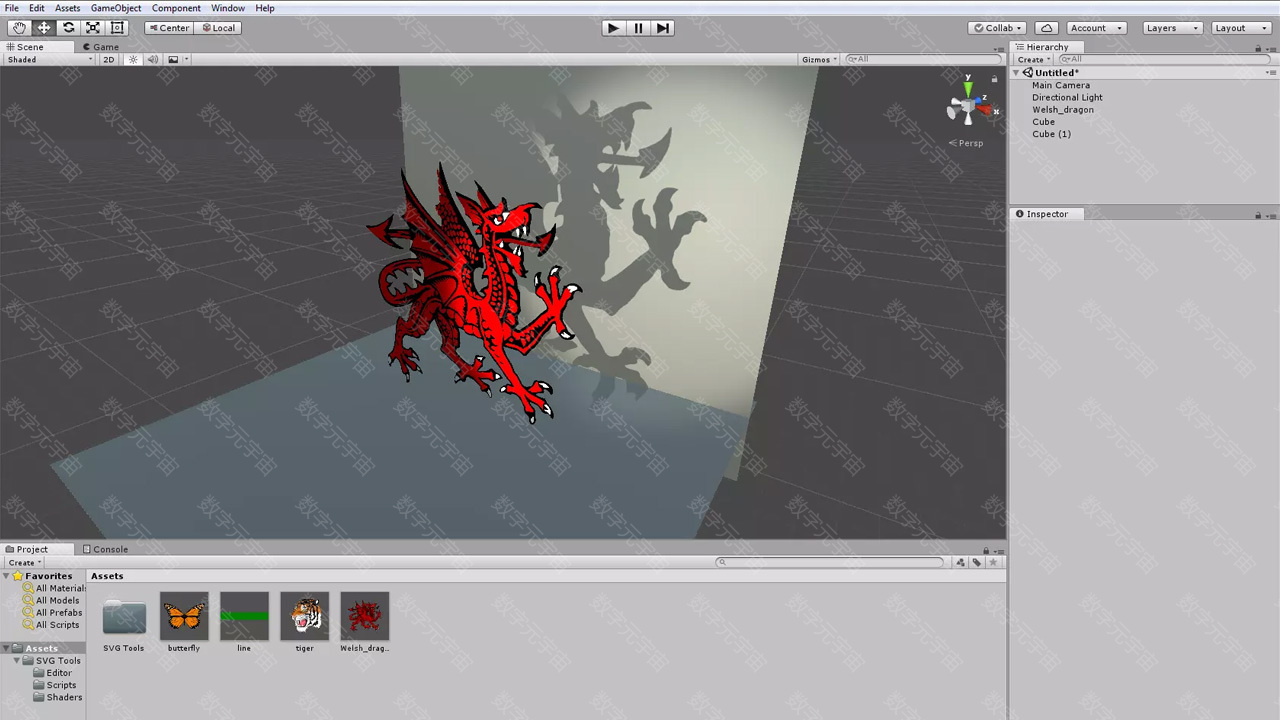Select the Rect transform tool
Viewport: 1280px width, 720px height.
click(x=117, y=28)
